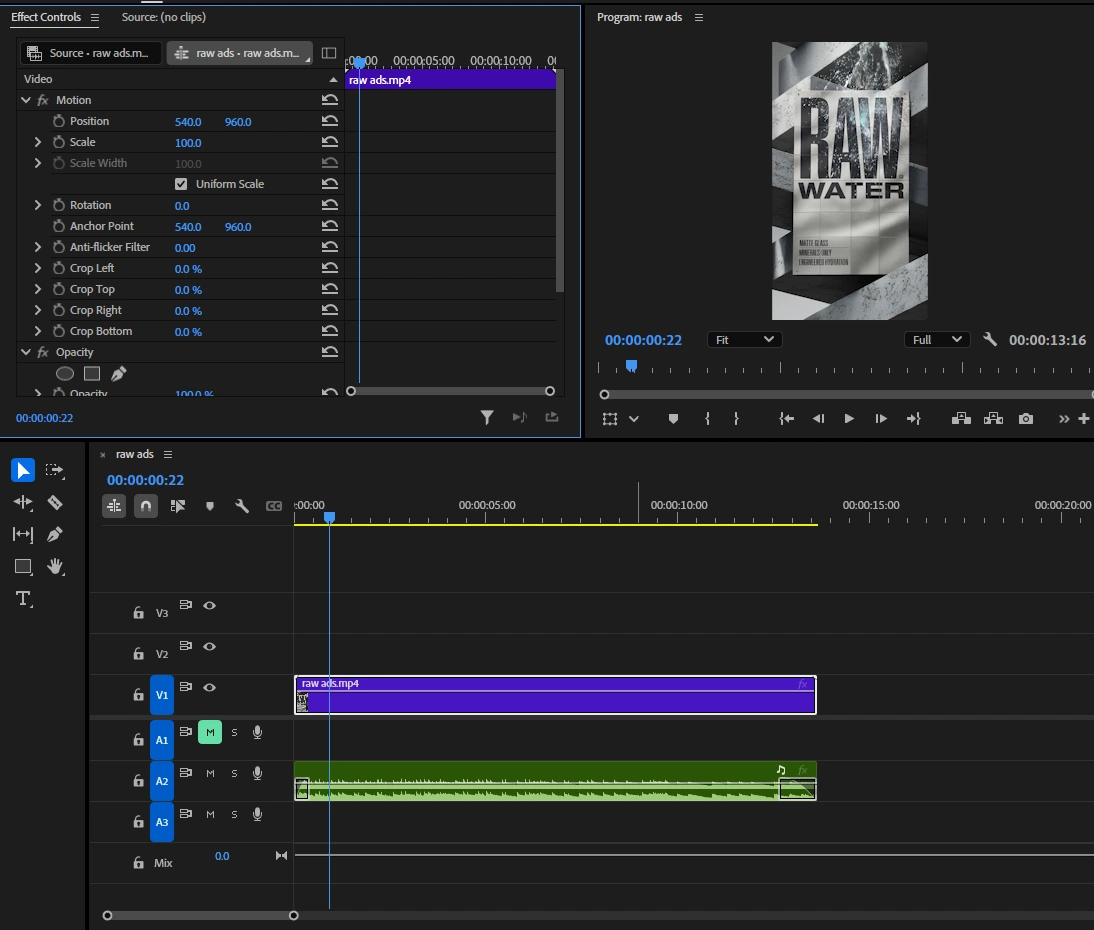Image resolution: width=1094 pixels, height=930 pixels.
Task: Toggle timeline Snap magnet button
Action: coord(146,506)
